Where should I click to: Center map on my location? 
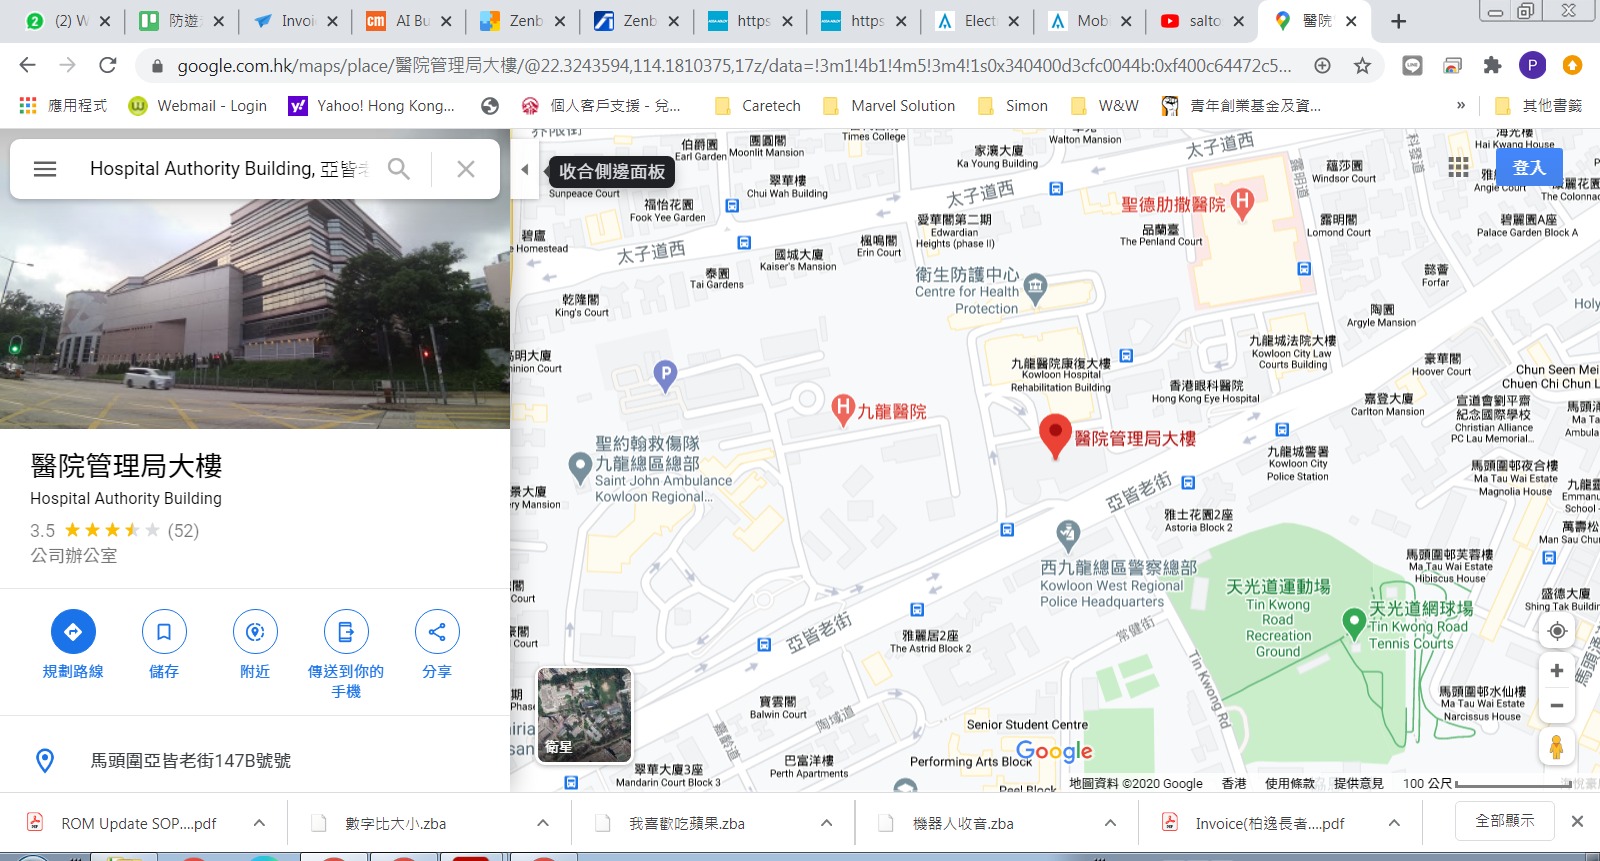coord(1556,631)
